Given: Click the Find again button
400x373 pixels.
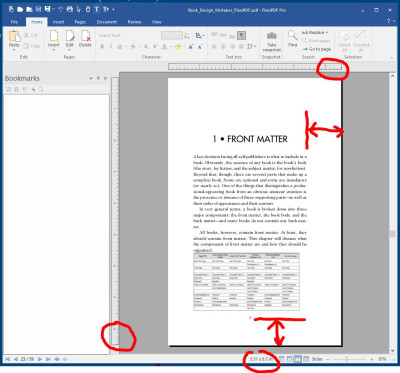Looking at the screenshot, I should coord(316,41).
